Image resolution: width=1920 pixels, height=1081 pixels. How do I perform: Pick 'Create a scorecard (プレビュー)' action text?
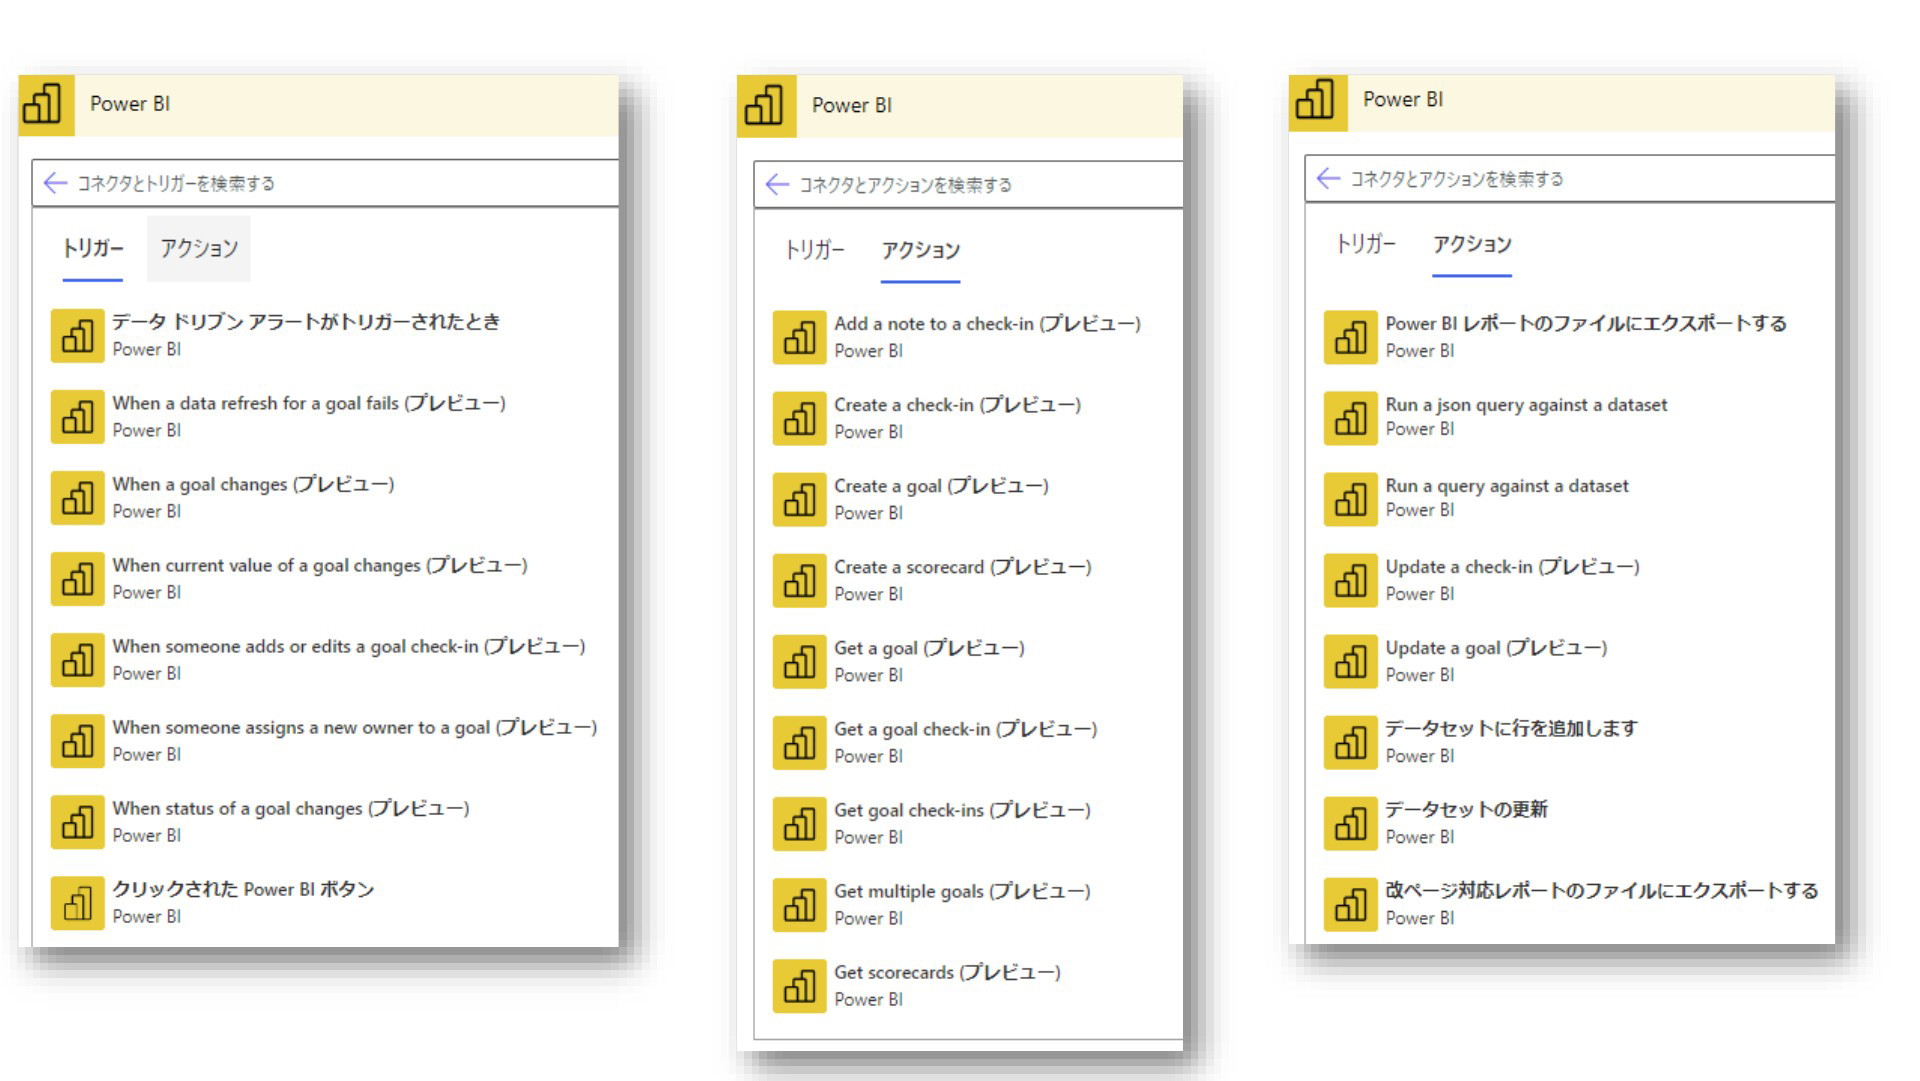click(963, 567)
